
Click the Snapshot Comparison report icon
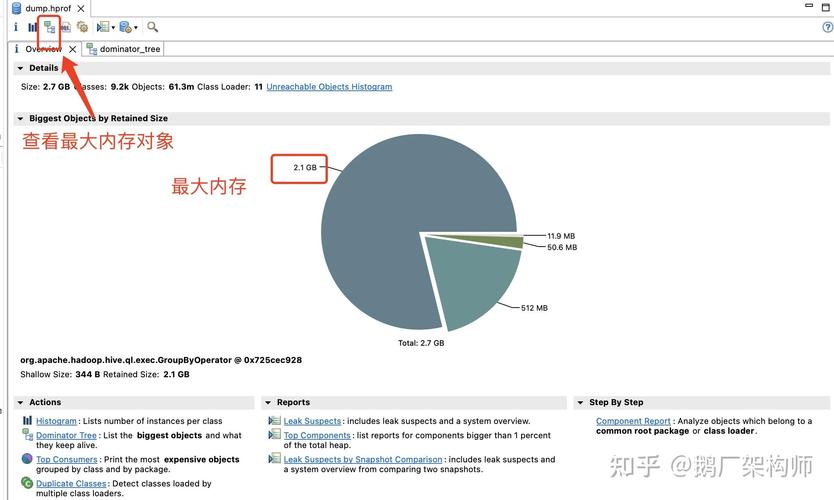click(274, 459)
